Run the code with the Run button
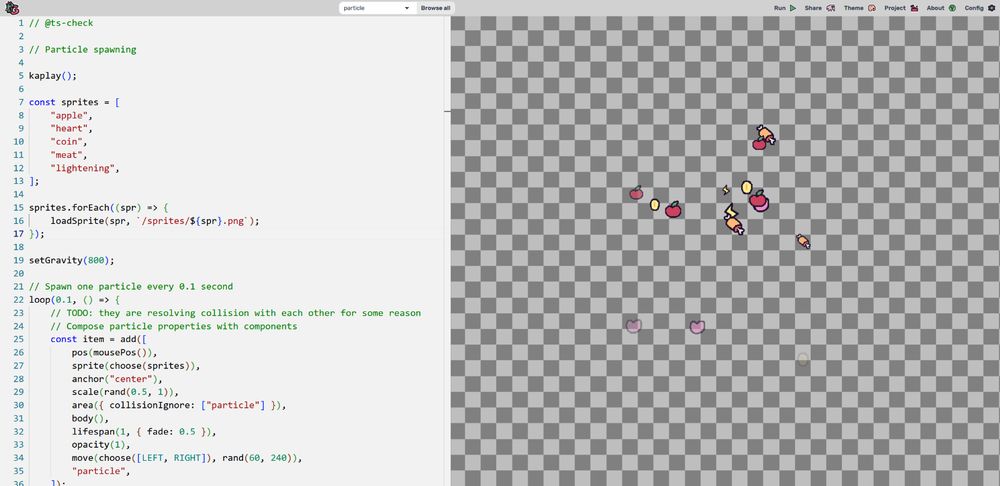The height and width of the screenshot is (486, 1000). click(785, 8)
